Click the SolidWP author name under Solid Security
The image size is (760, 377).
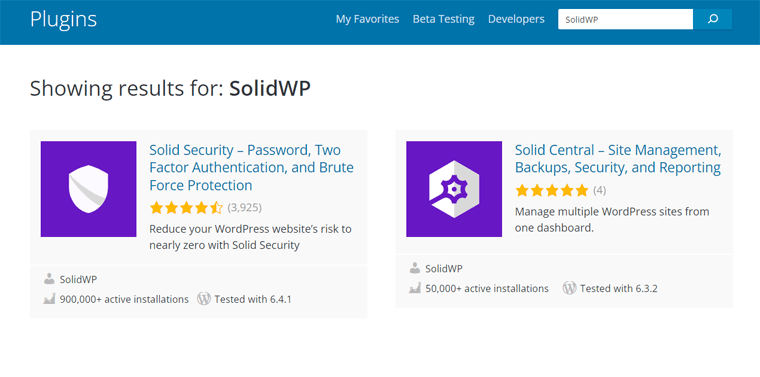coord(79,279)
